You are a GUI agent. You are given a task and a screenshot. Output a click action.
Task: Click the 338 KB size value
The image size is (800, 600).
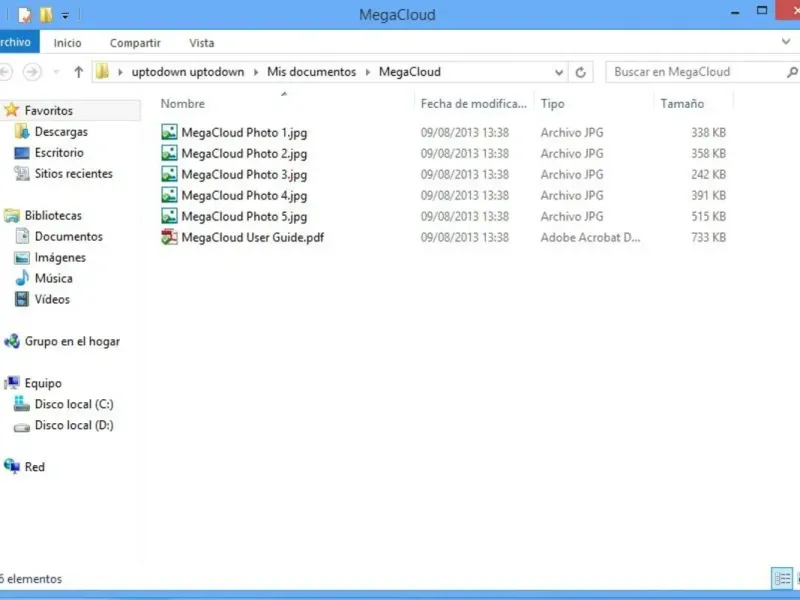point(708,133)
